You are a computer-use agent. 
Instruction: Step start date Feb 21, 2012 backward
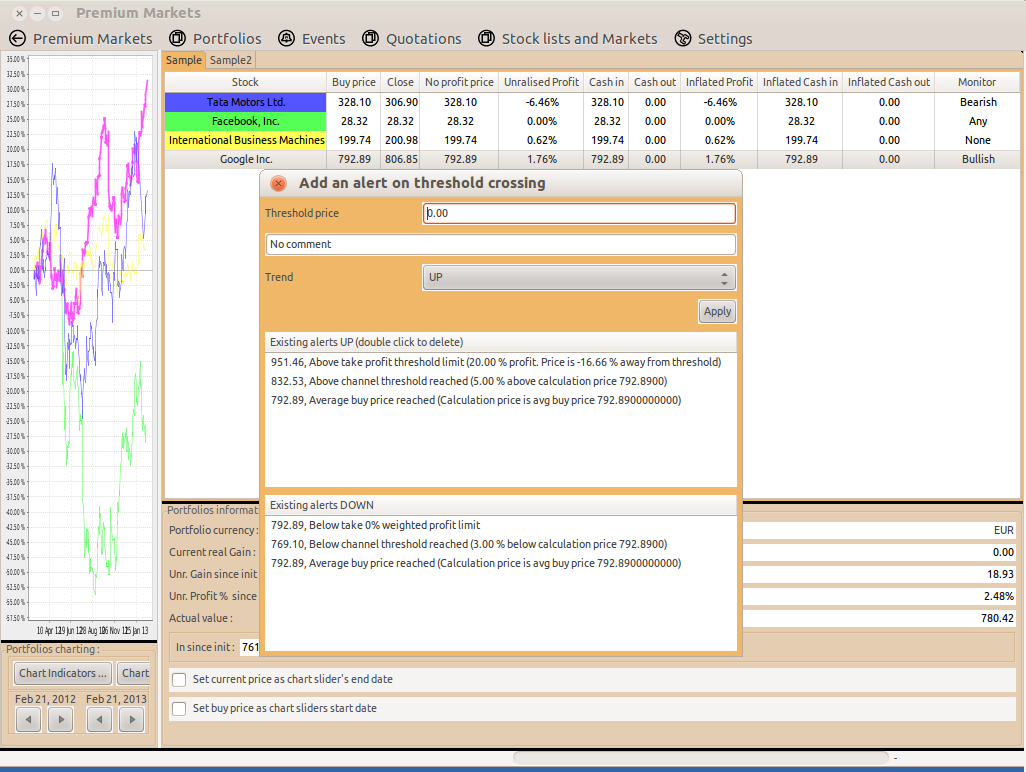(27, 720)
